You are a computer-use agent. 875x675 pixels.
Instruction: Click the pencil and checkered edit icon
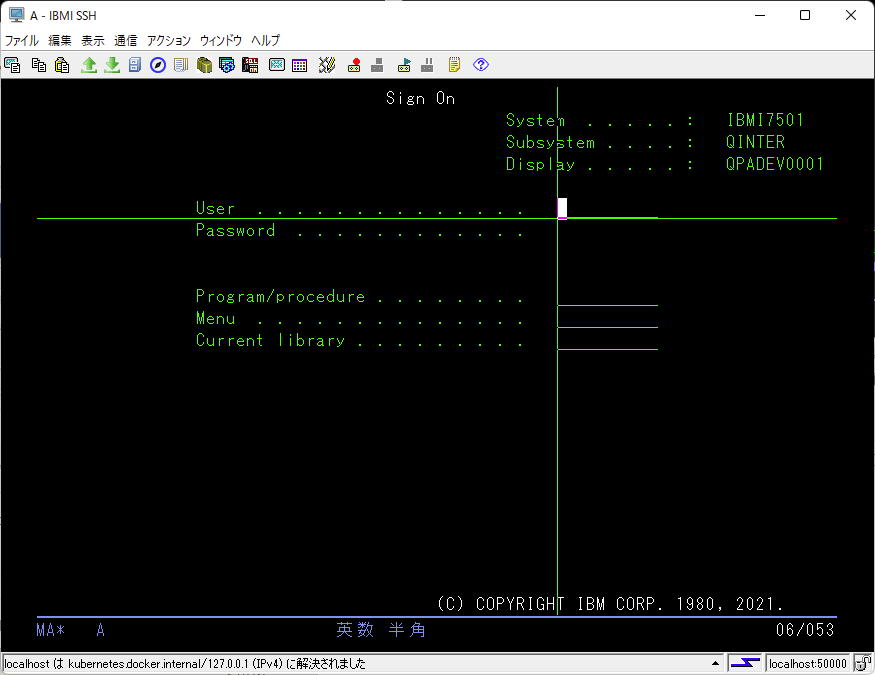click(327, 65)
